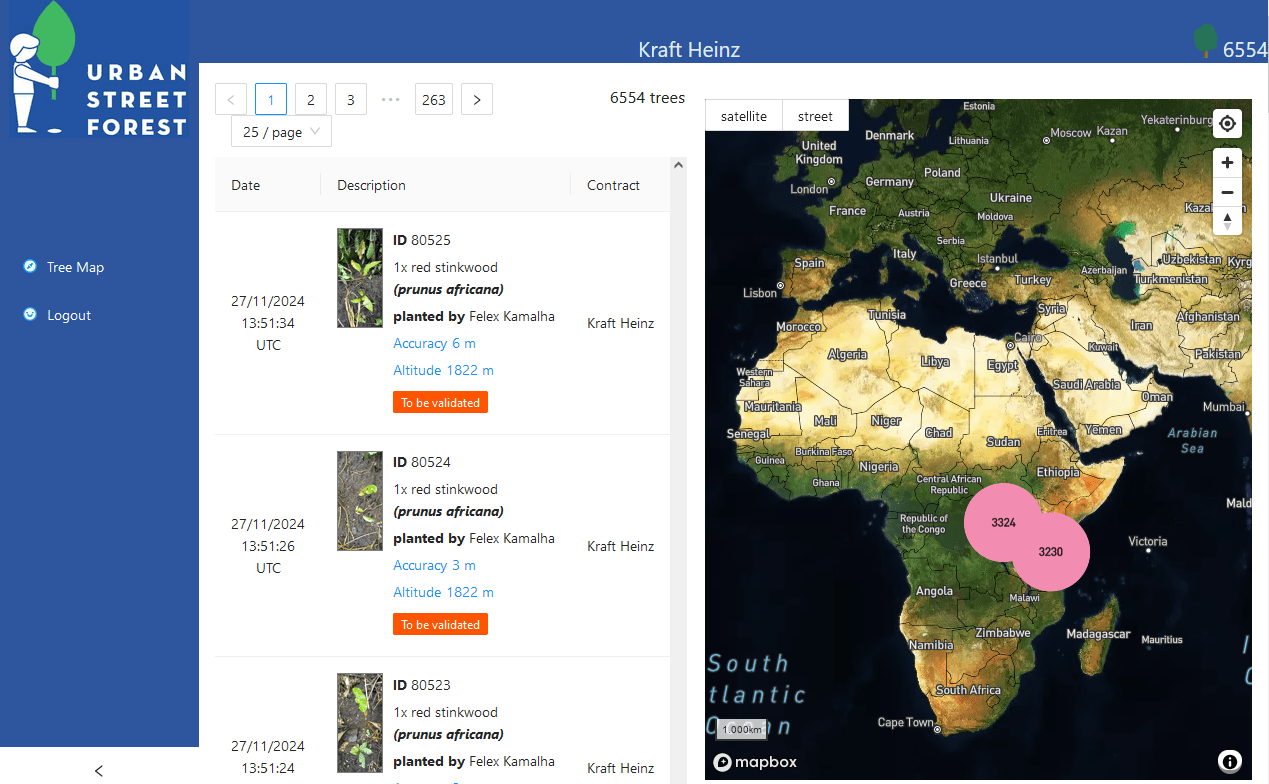Click the 13:51:26 timestamp cell

[268, 546]
